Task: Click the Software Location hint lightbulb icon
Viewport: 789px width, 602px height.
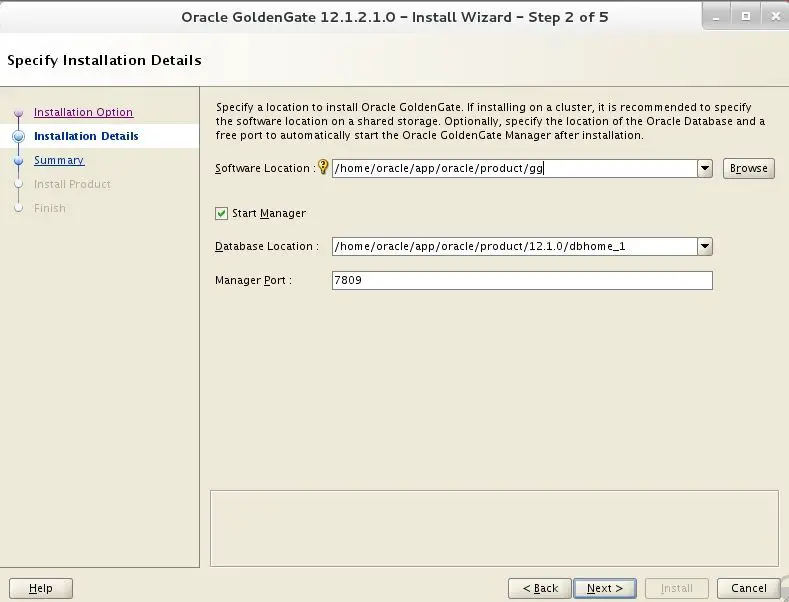Action: 323,167
